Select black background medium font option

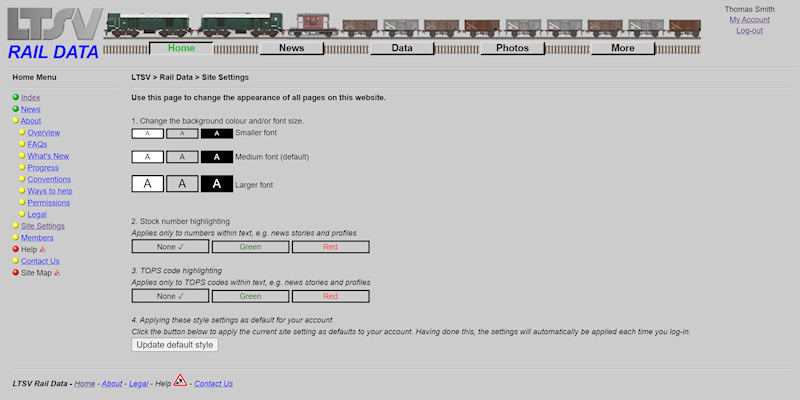pos(216,157)
